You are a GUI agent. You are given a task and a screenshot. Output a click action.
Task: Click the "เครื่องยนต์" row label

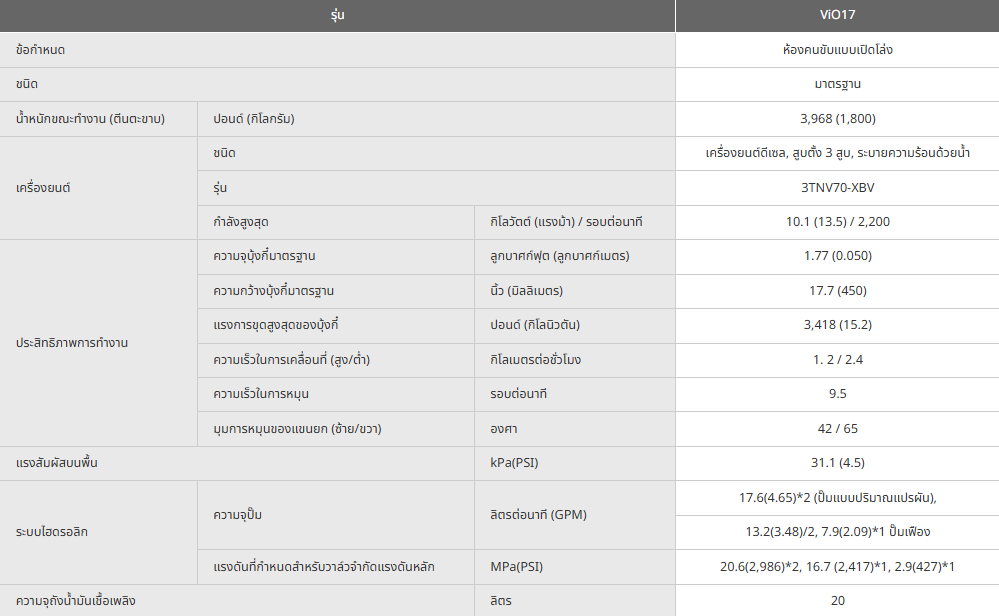tap(44, 187)
